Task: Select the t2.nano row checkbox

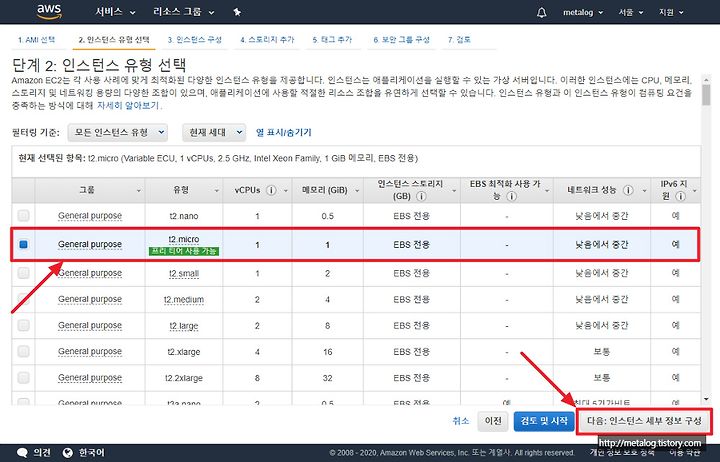Action: (x=23, y=215)
